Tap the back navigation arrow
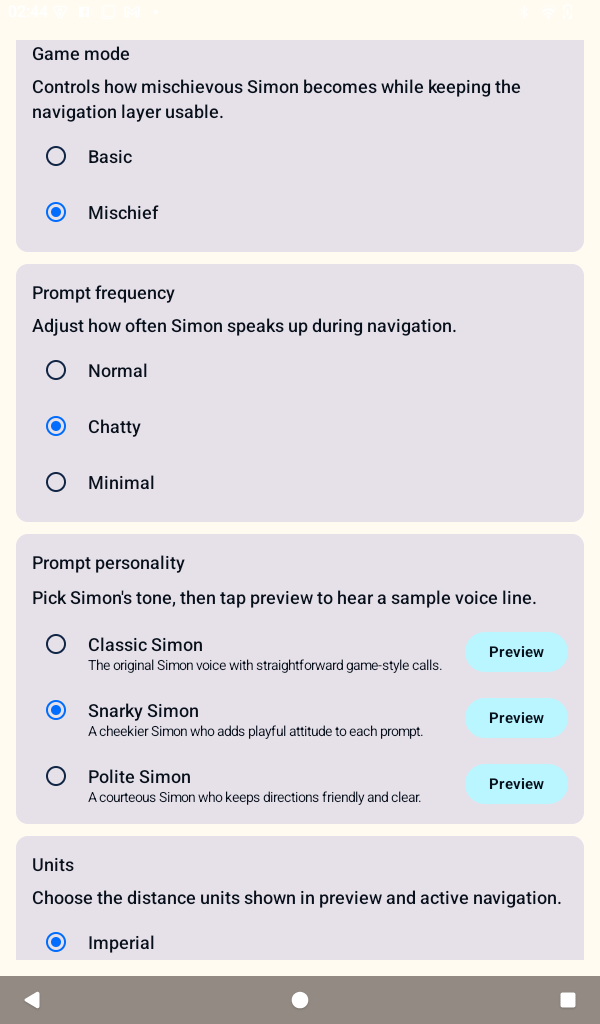The height and width of the screenshot is (1024, 600). 32,999
